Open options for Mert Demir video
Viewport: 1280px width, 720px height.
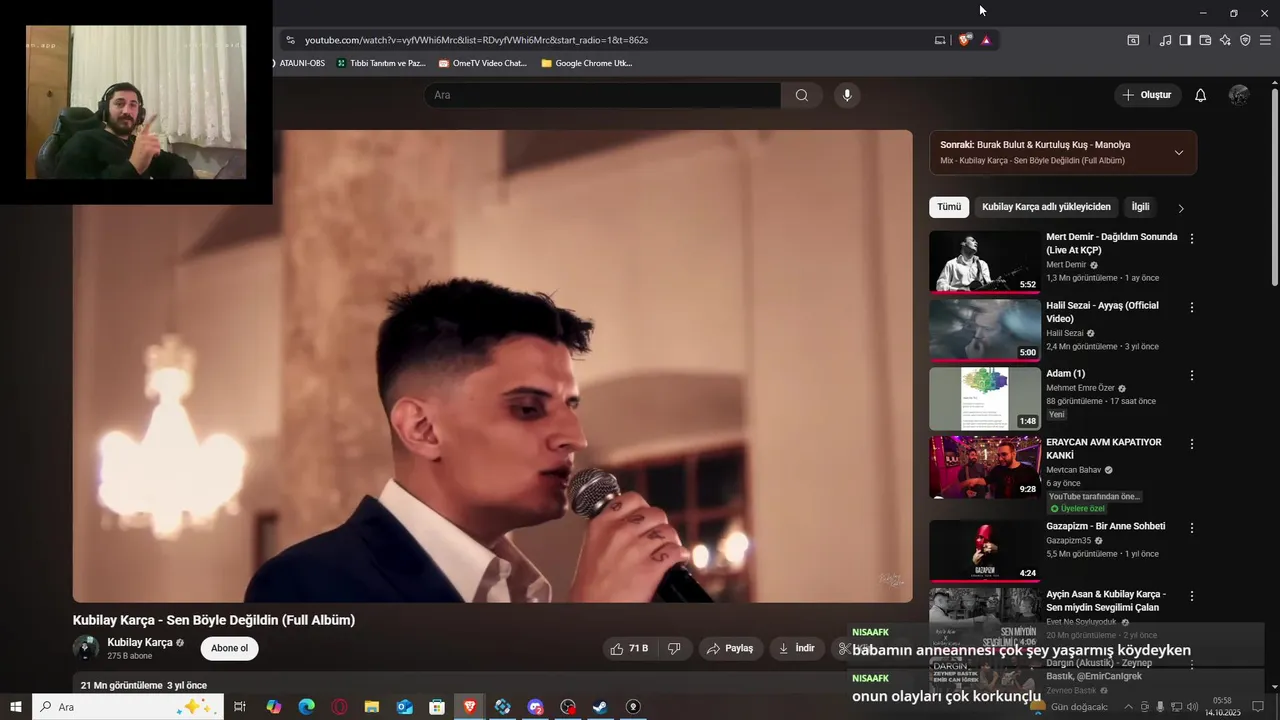click(x=1191, y=239)
